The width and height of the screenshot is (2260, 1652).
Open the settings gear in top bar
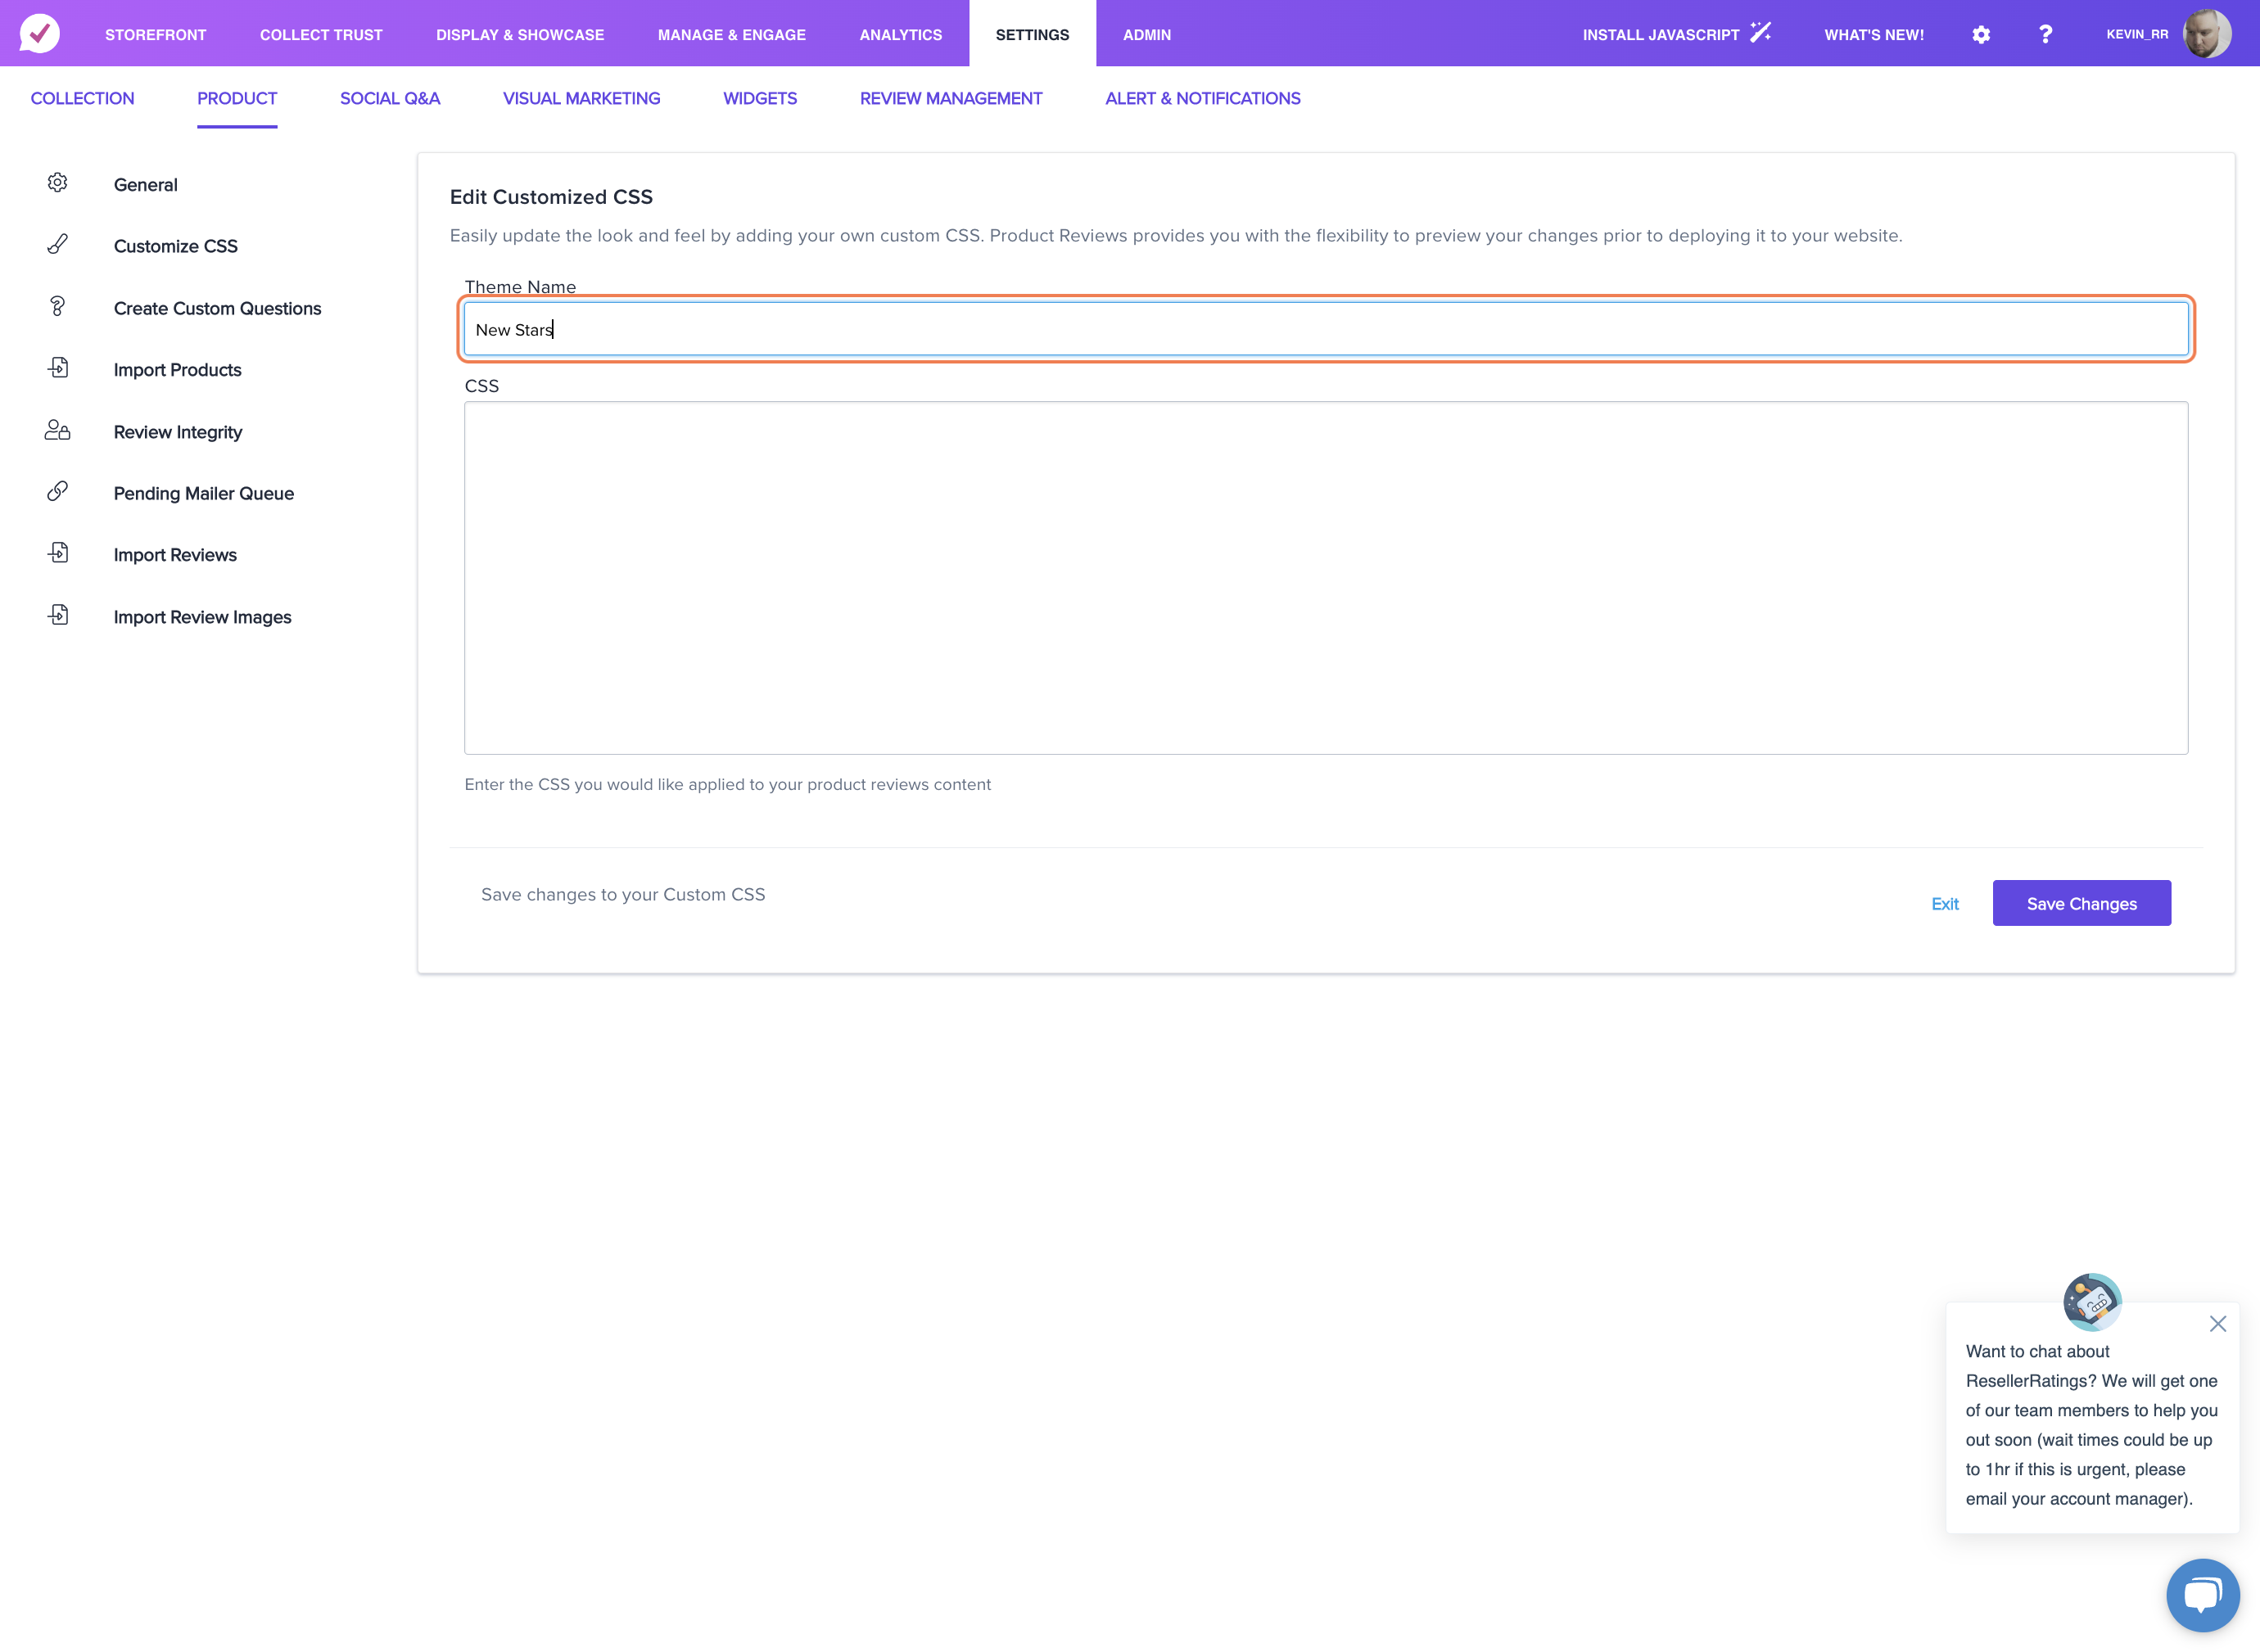[1981, 34]
